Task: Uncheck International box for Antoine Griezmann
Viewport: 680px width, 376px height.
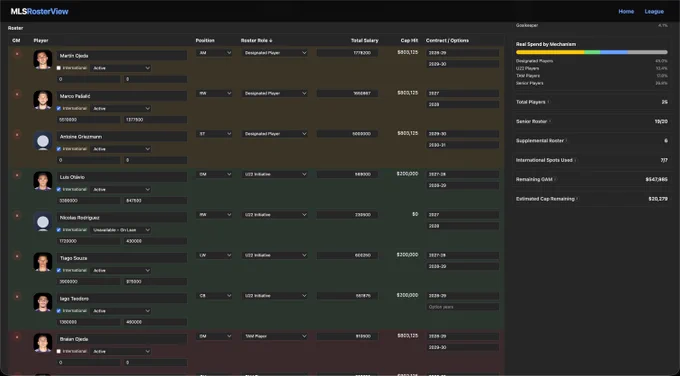Action: (59, 149)
